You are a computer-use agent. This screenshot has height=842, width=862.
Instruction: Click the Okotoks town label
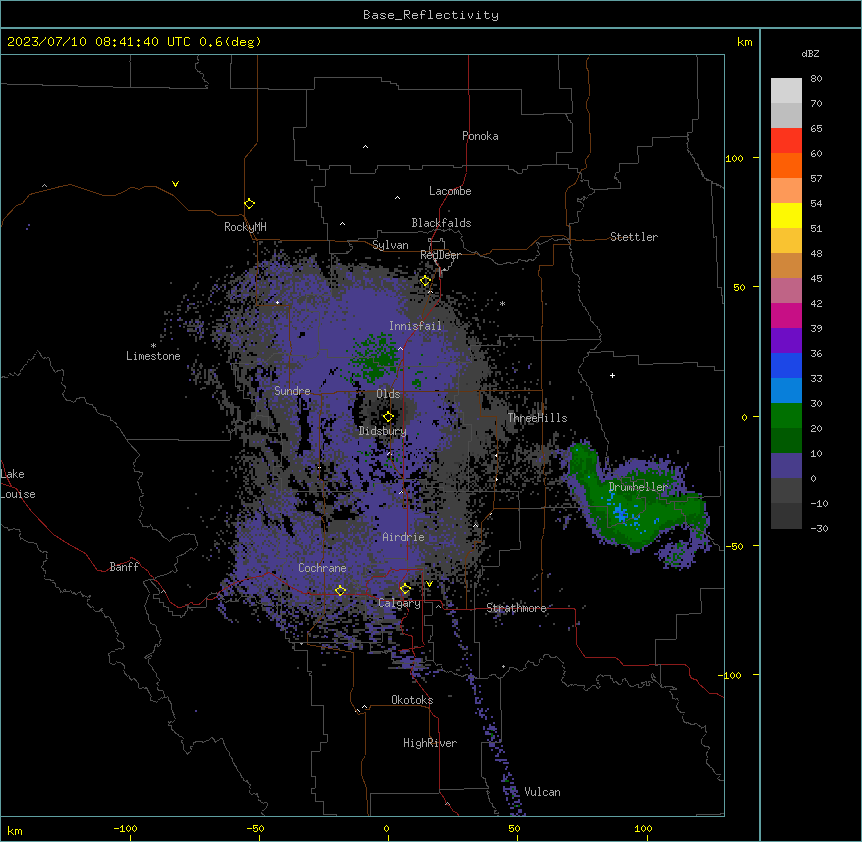(x=412, y=700)
